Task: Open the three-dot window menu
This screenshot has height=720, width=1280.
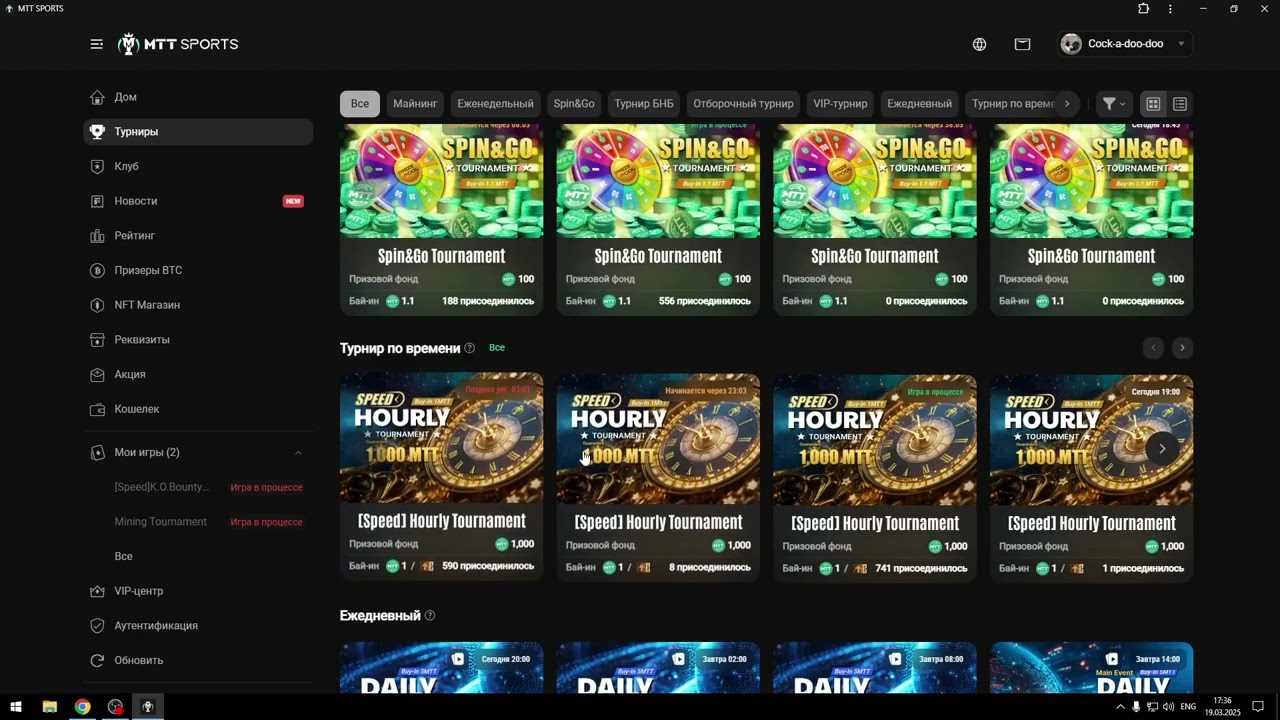Action: point(1170,9)
